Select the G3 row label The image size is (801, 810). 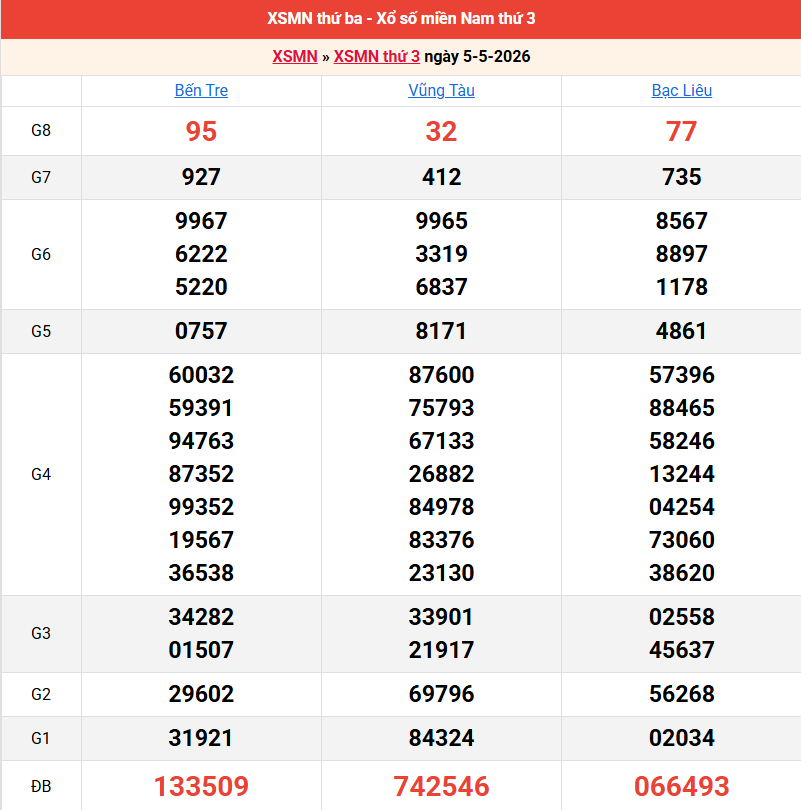coord(41,633)
